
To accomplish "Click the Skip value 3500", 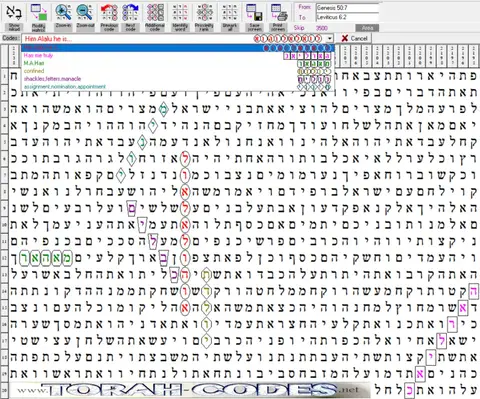I will point(322,28).
